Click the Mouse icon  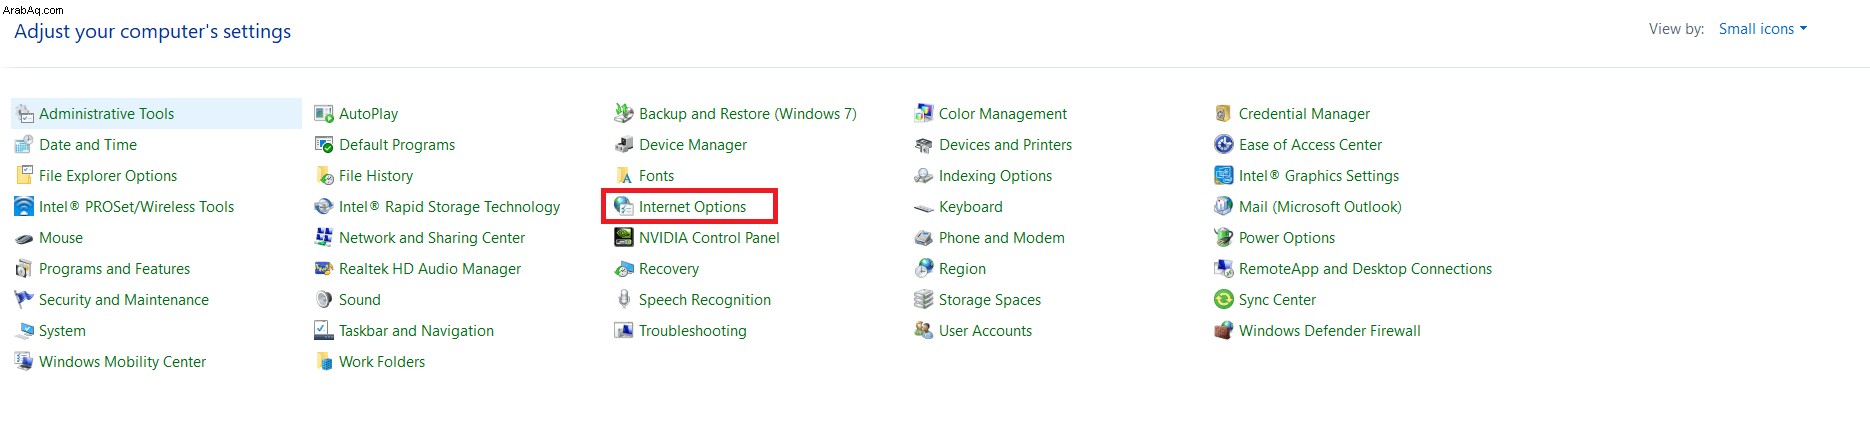tap(23, 238)
